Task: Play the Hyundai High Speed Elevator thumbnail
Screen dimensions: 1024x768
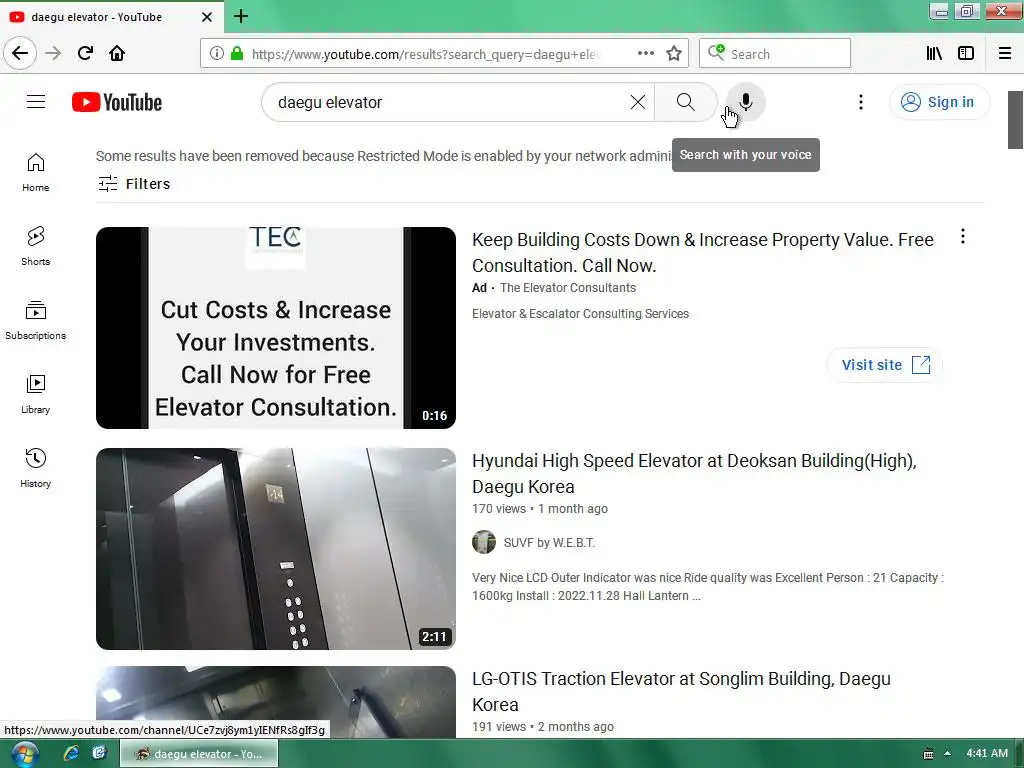Action: (x=276, y=549)
